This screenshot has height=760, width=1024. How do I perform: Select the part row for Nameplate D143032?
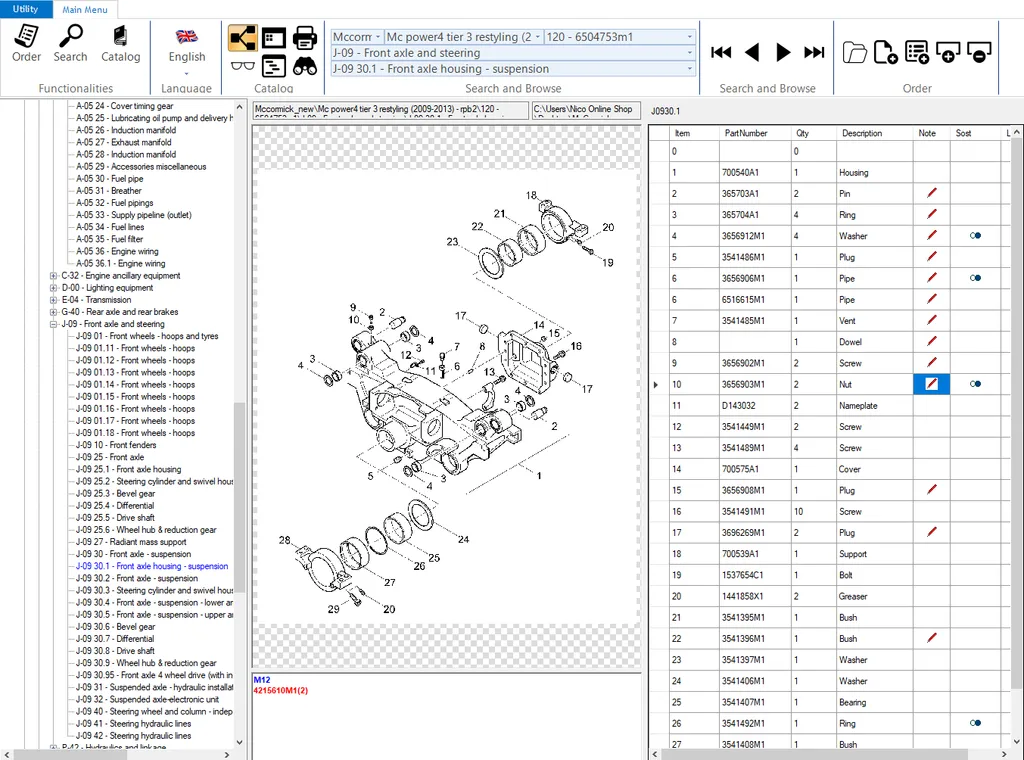[829, 405]
